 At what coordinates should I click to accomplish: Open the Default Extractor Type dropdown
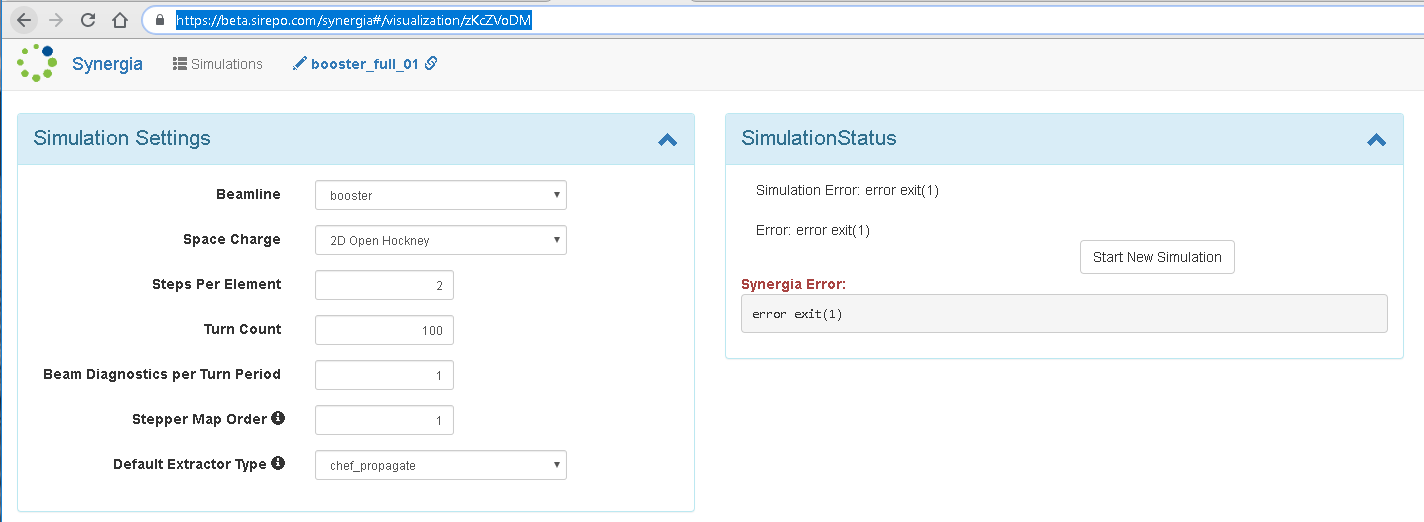(x=441, y=465)
